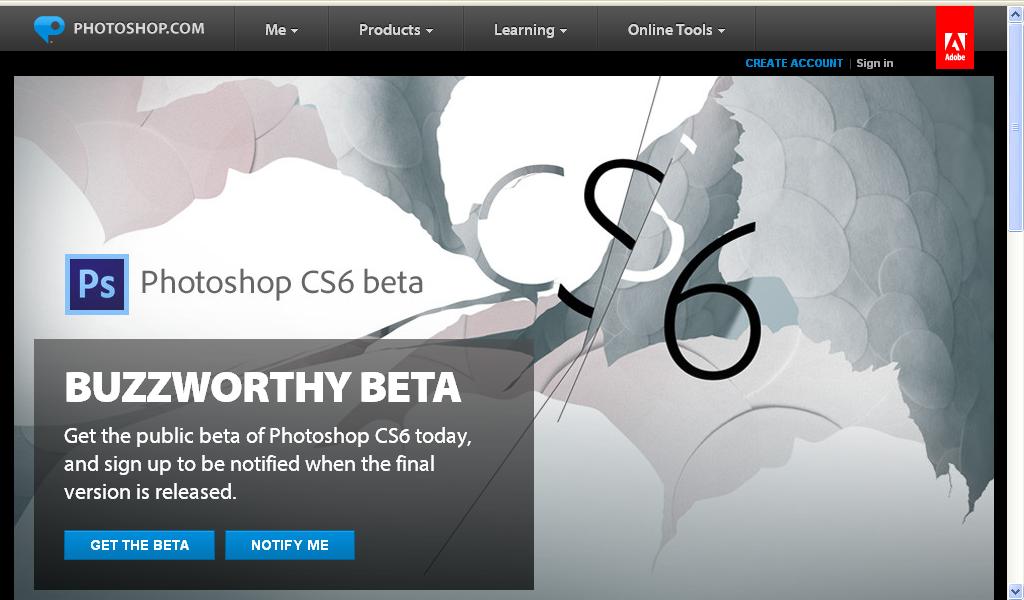Viewport: 1024px width, 600px height.
Task: Expand the Learning menu caret
Action: [x=563, y=31]
